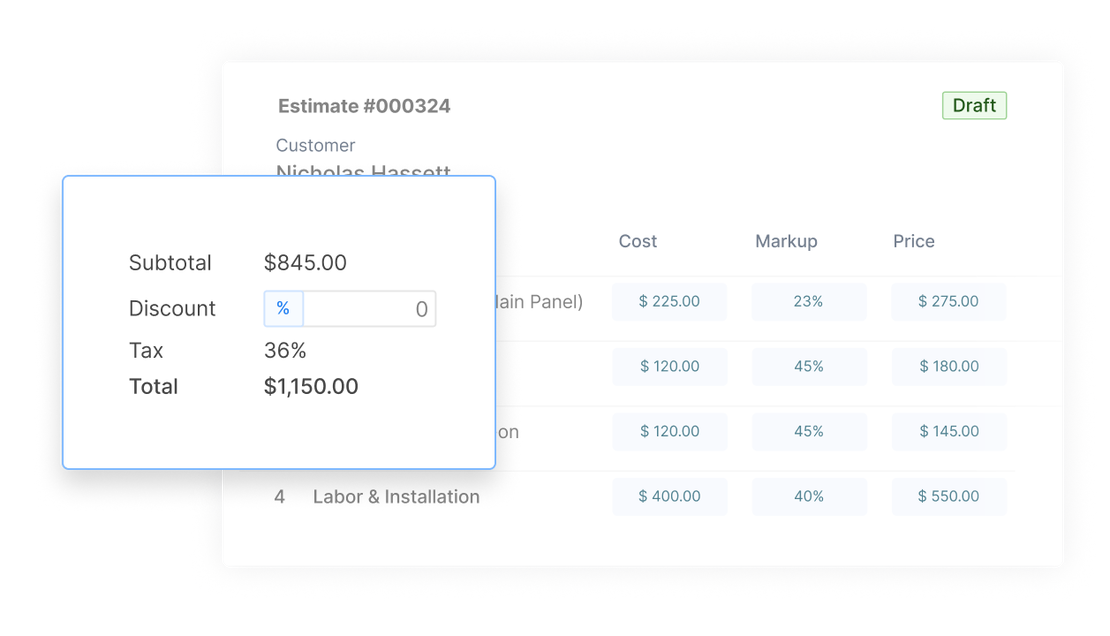
Task: Click the Cost column header
Action: [638, 242]
